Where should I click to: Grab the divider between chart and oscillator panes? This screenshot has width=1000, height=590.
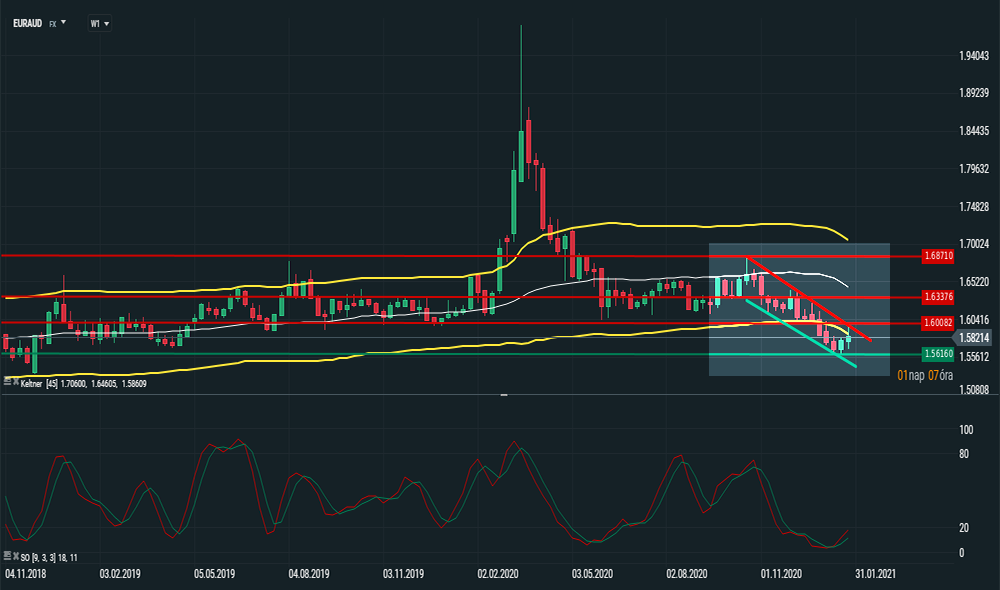tap(503, 396)
